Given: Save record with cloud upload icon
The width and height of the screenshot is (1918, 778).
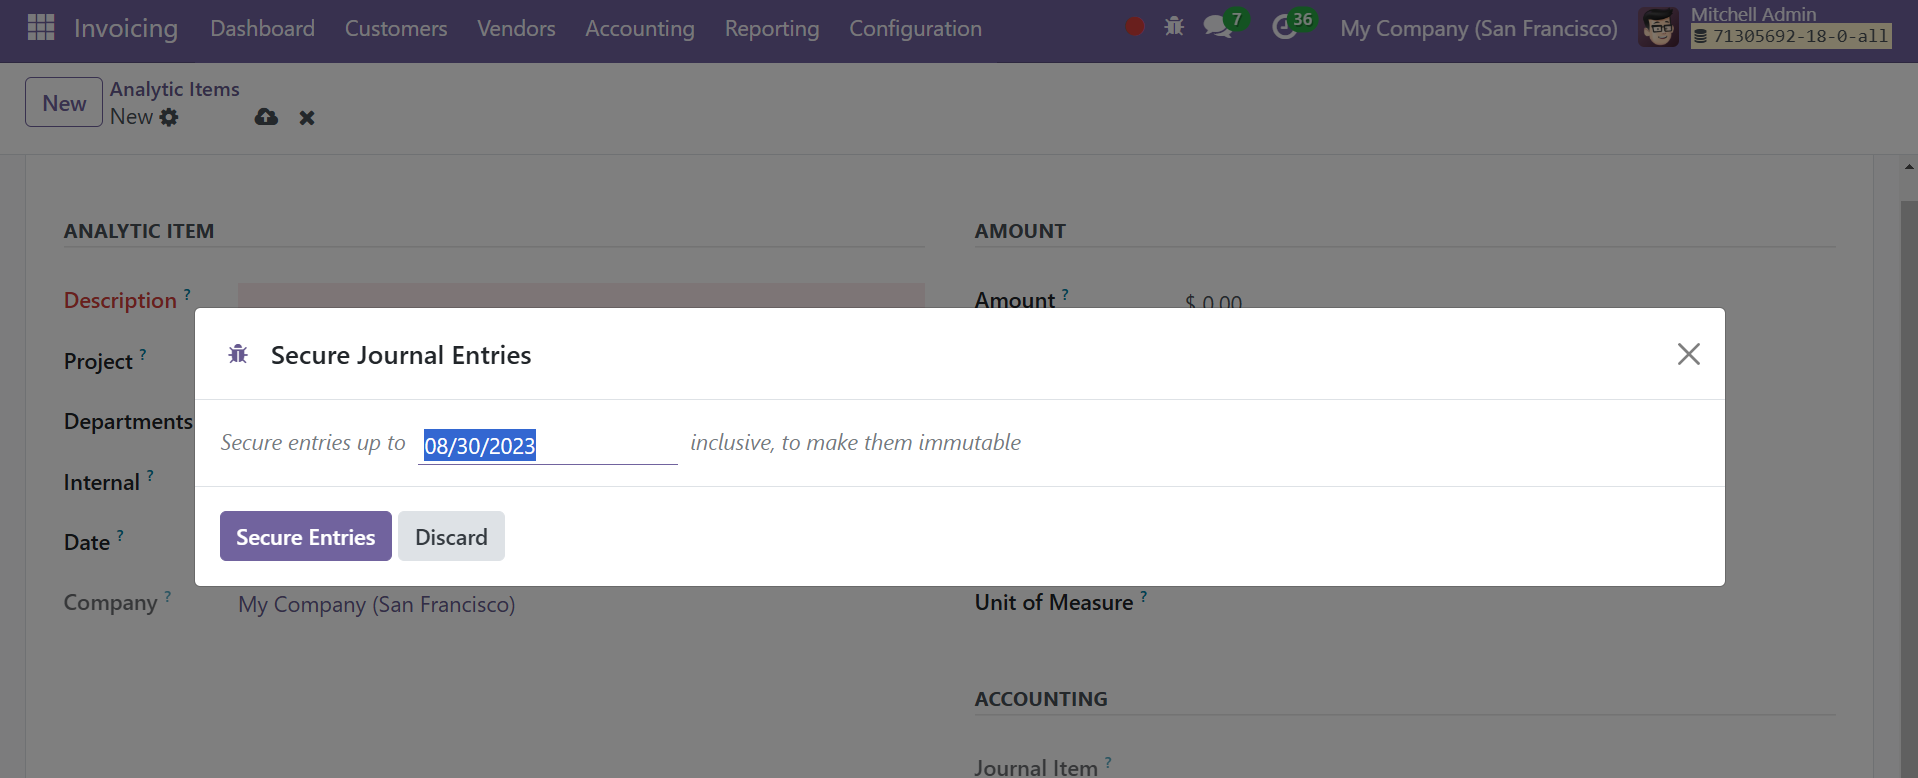Looking at the screenshot, I should coord(266,117).
